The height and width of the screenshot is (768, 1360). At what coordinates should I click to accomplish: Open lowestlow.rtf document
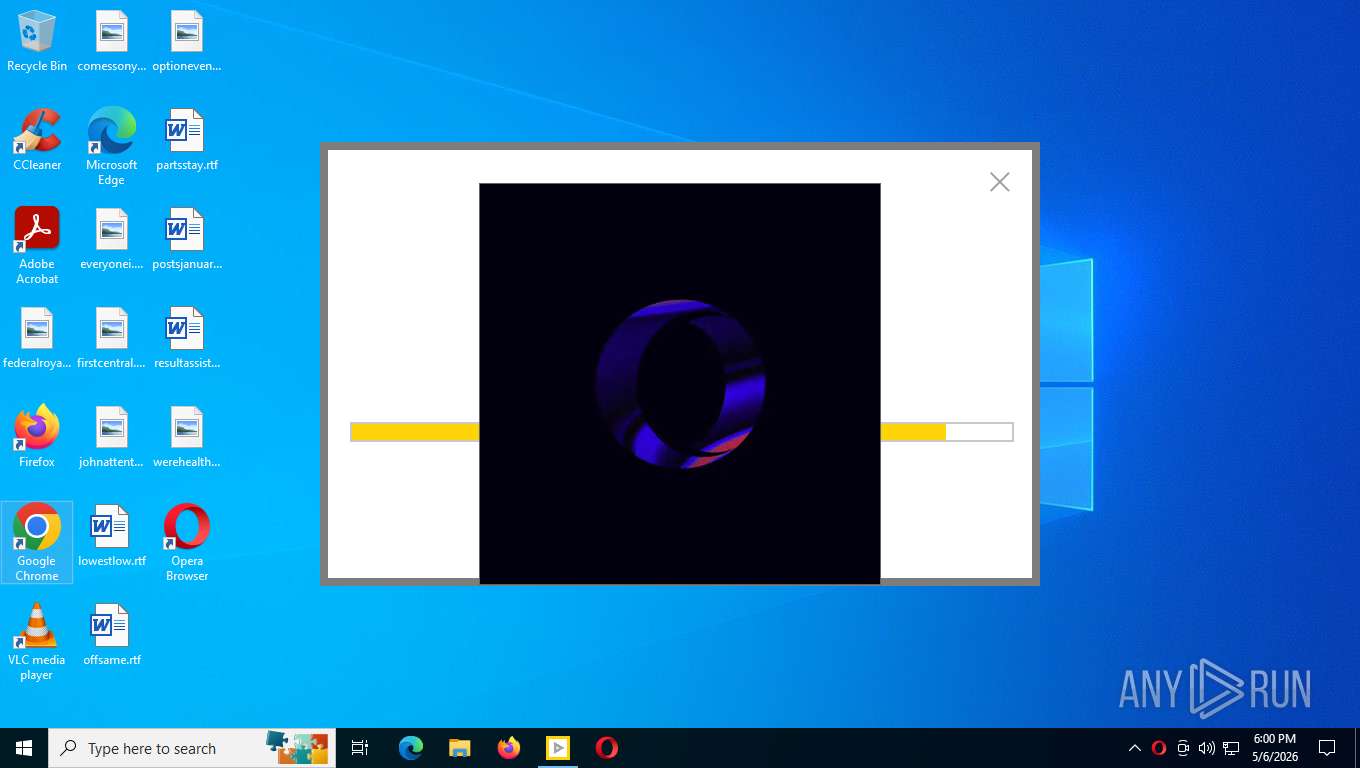point(112,536)
